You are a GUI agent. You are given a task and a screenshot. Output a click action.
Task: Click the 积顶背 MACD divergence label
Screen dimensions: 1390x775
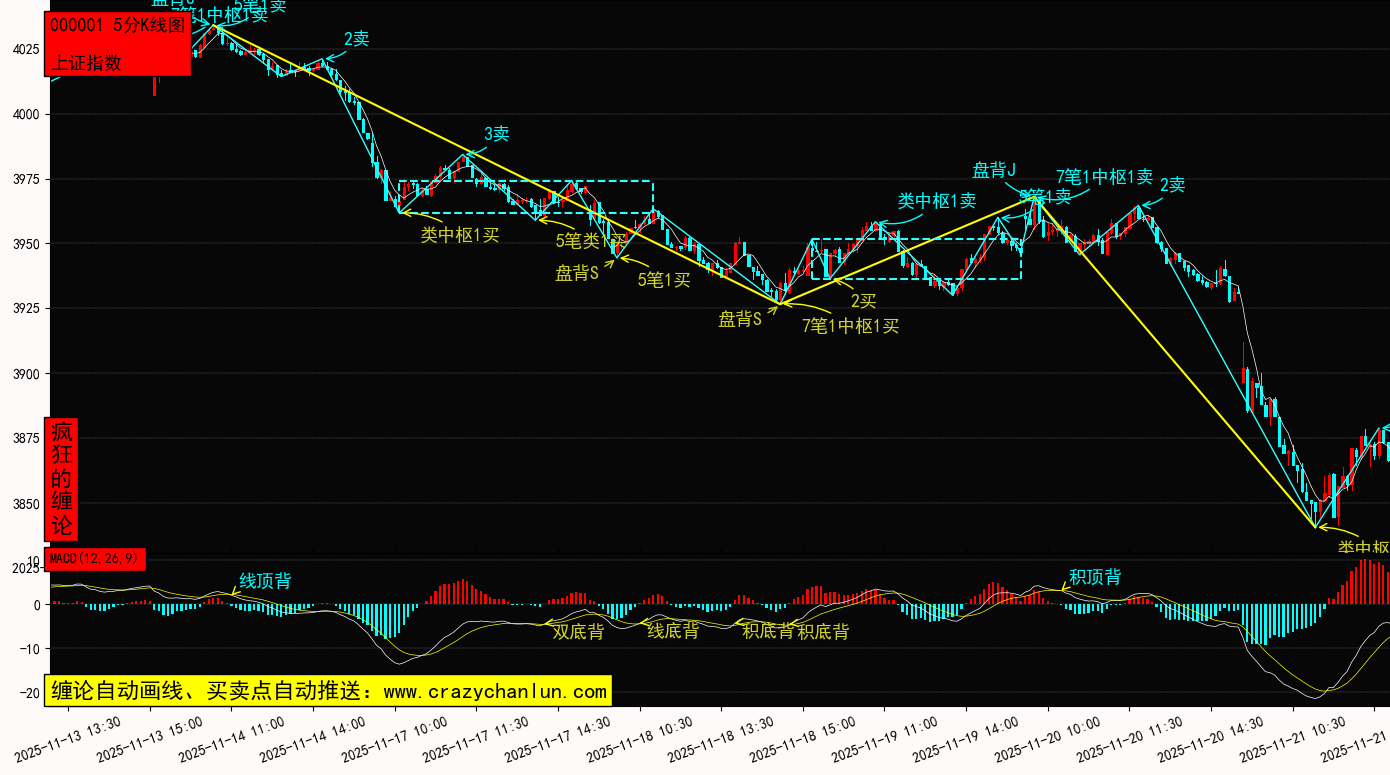pyautogui.click(x=1095, y=577)
